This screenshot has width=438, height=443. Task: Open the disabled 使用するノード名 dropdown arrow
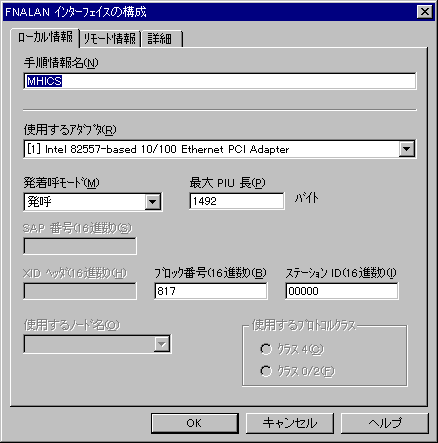[162, 344]
